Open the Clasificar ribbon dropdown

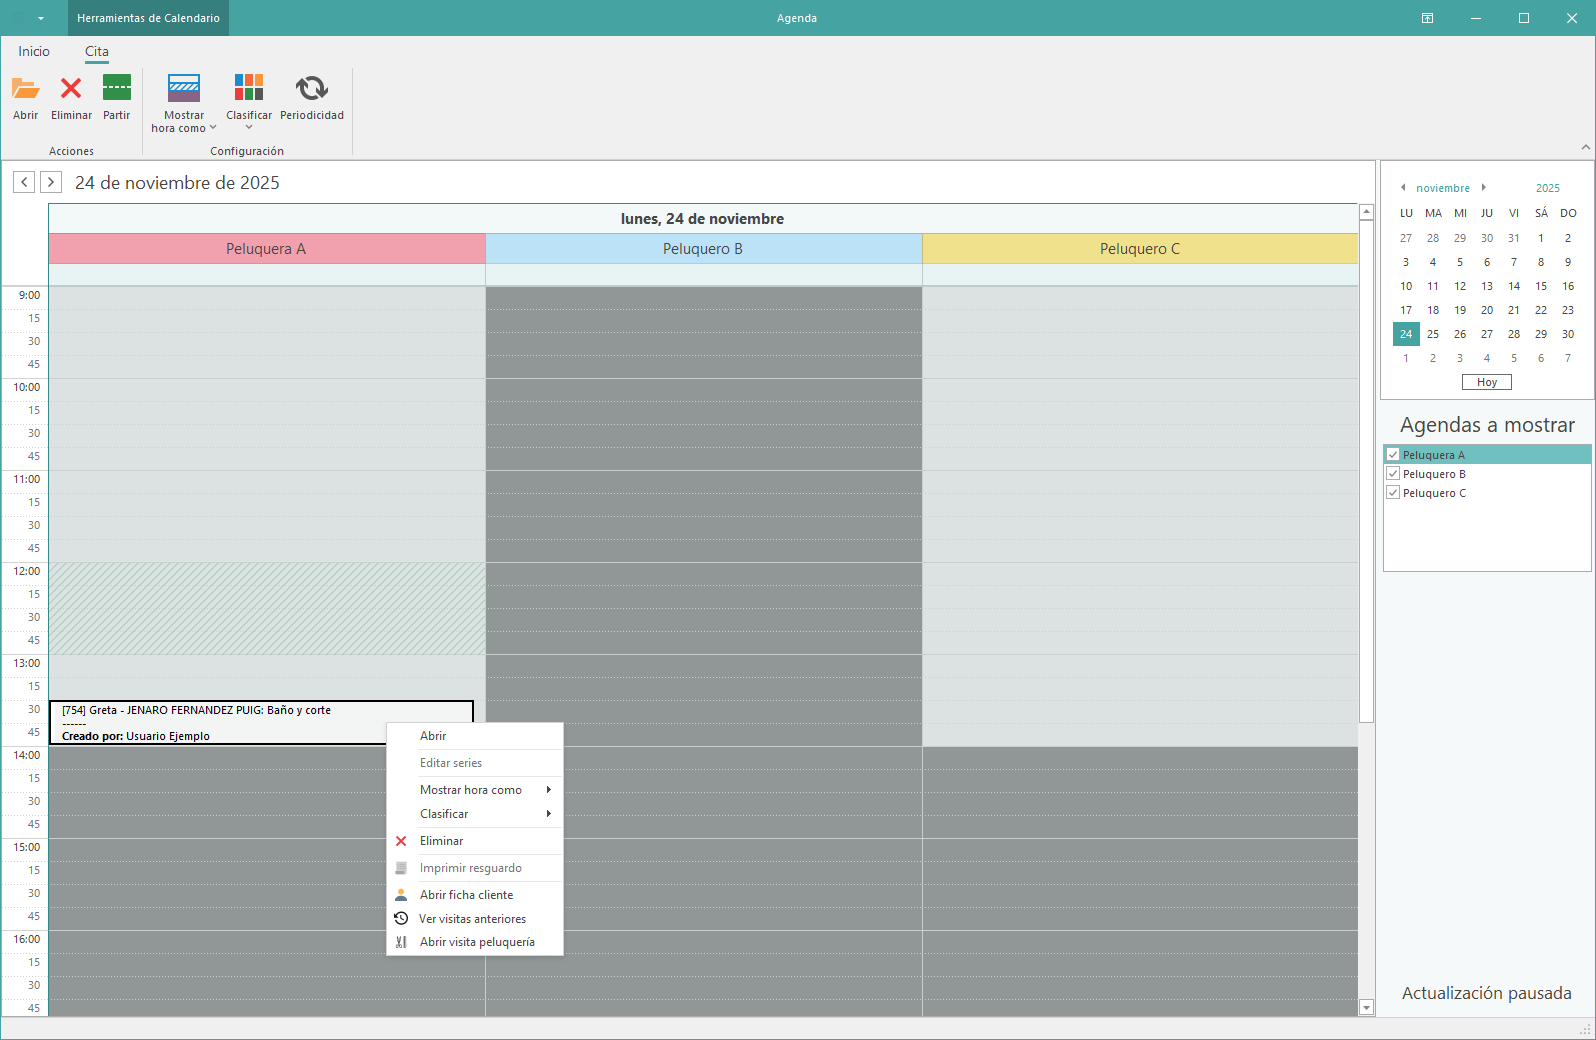(x=249, y=102)
